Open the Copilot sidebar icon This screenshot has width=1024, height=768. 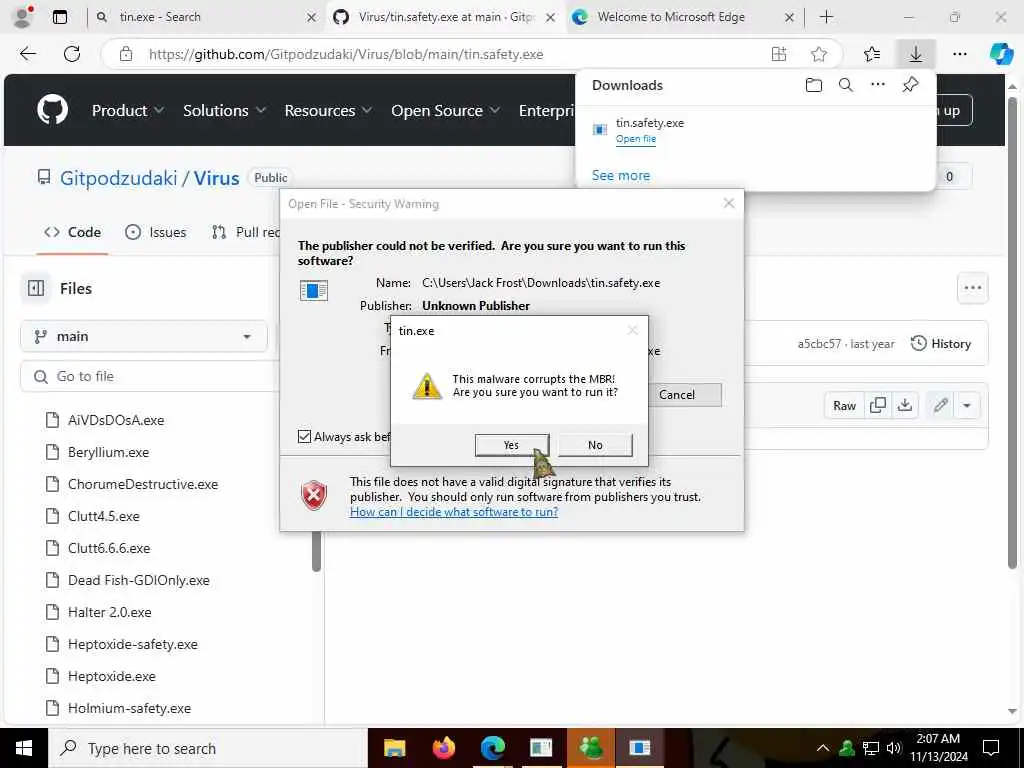pos(1001,54)
